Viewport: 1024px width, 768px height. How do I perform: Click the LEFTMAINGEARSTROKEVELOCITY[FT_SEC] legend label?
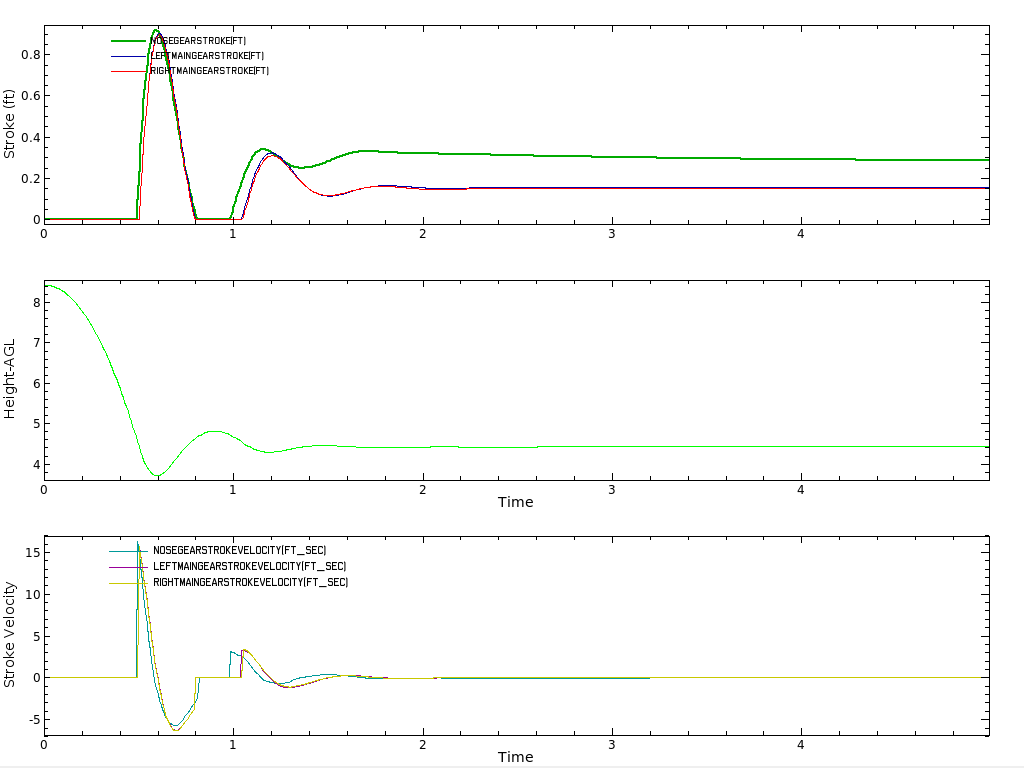[x=250, y=567]
